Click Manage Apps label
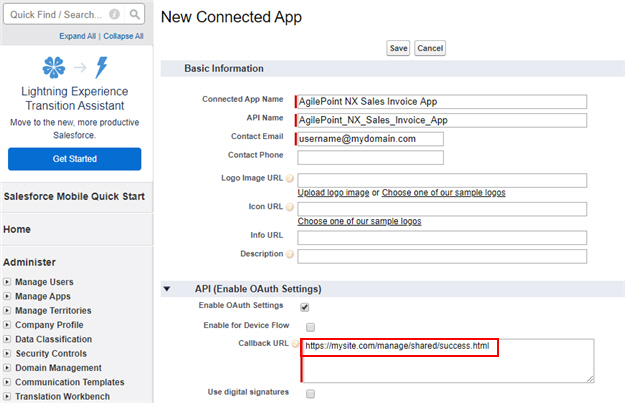625x403 pixels. click(x=43, y=296)
